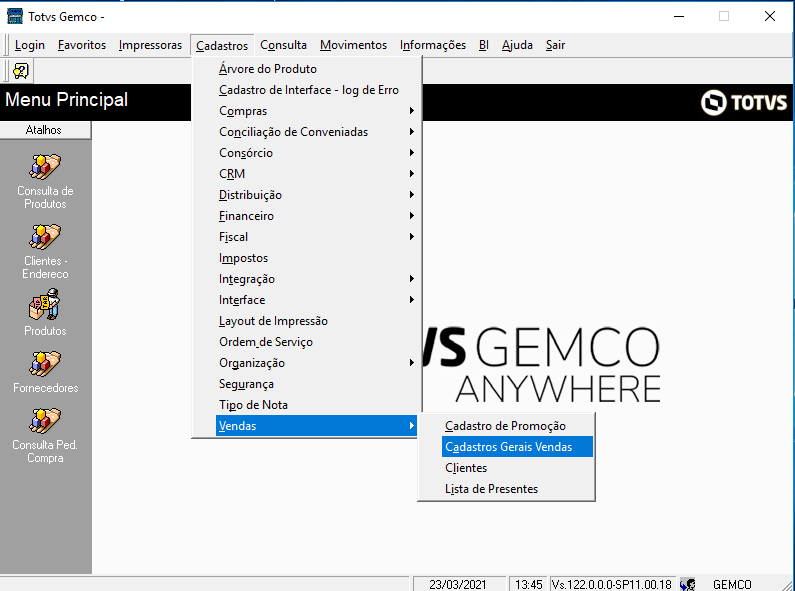Viewport: 795px width, 591px height.
Task: Click Sair in the menu bar
Action: (555, 45)
